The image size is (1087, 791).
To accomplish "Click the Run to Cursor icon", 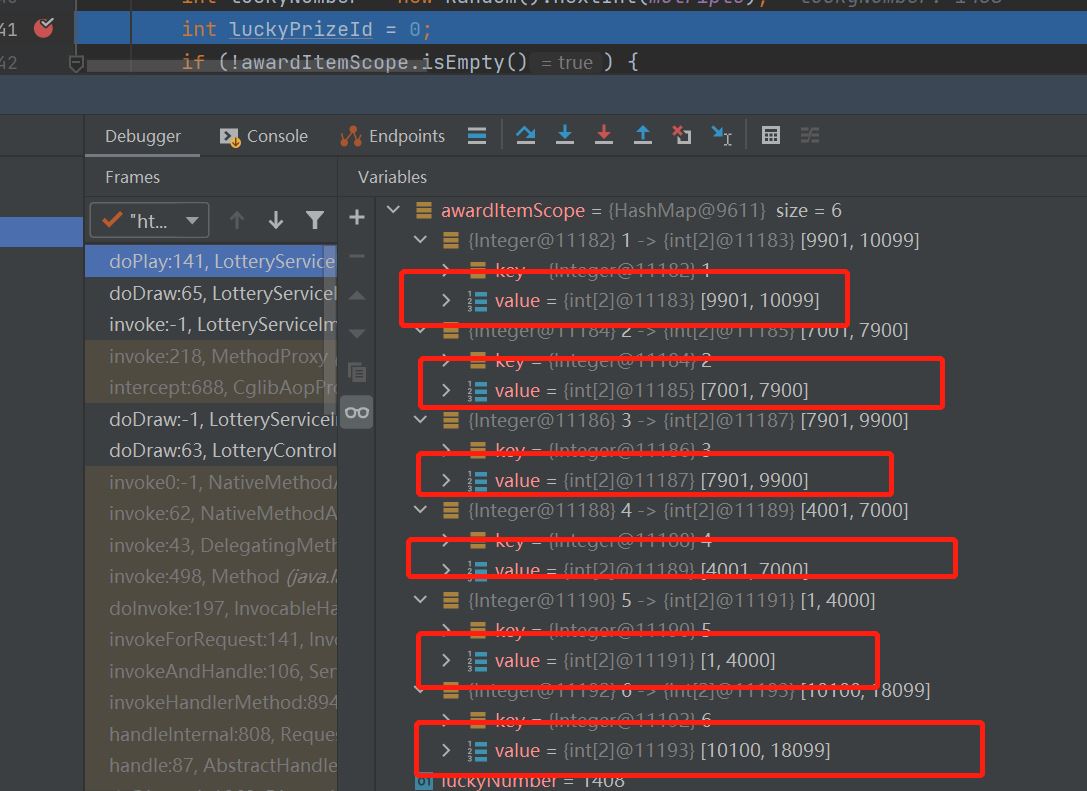I will coord(721,136).
